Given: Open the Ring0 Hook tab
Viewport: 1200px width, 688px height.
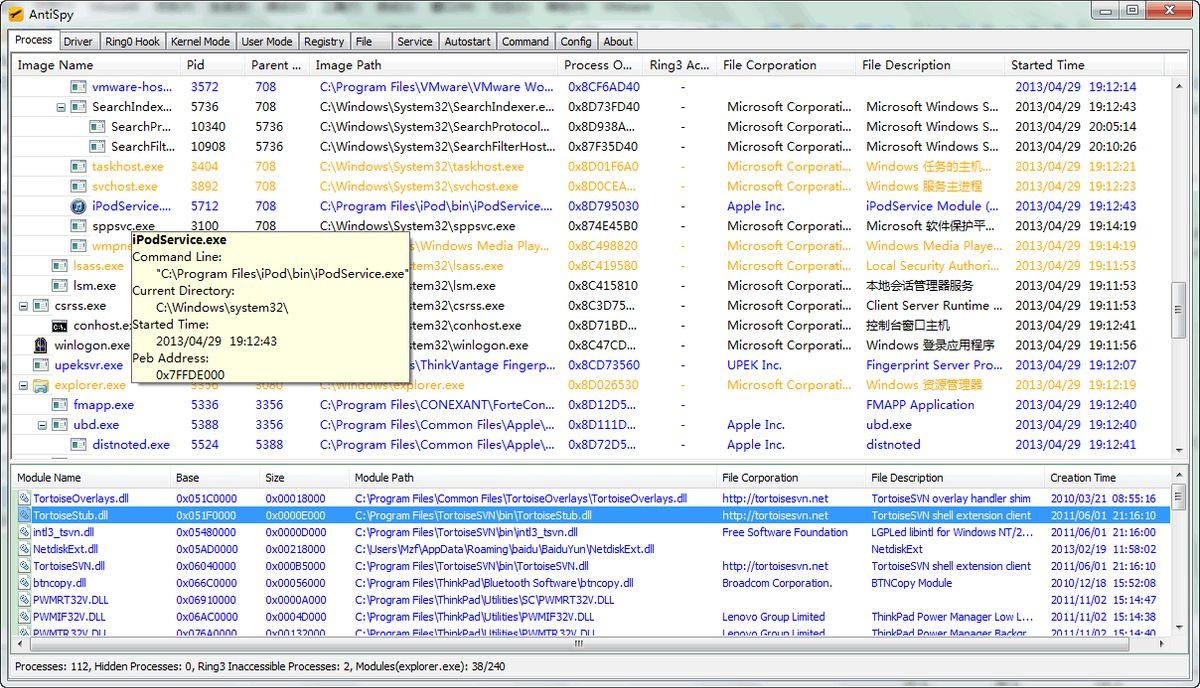Looking at the screenshot, I should point(132,42).
